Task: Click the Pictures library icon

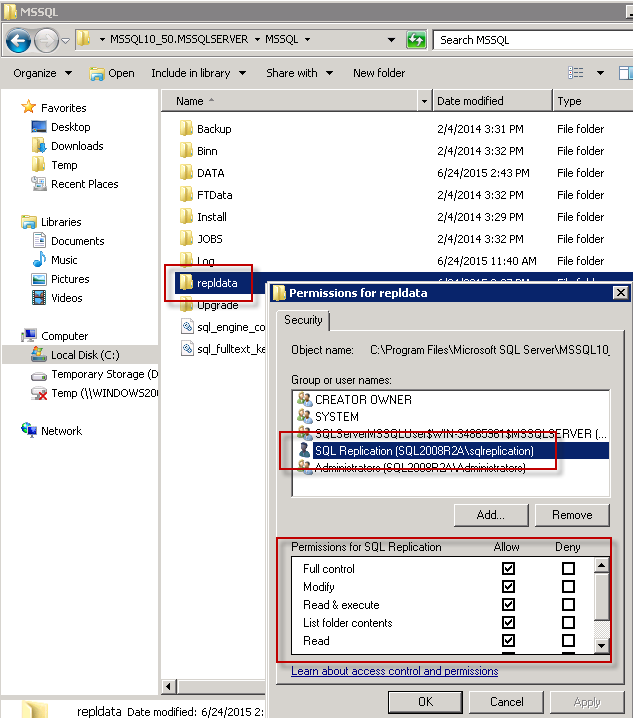Action: coord(39,279)
